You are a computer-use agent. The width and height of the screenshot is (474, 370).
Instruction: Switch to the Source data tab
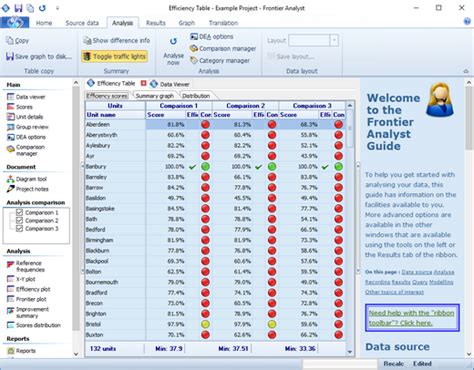click(x=82, y=23)
